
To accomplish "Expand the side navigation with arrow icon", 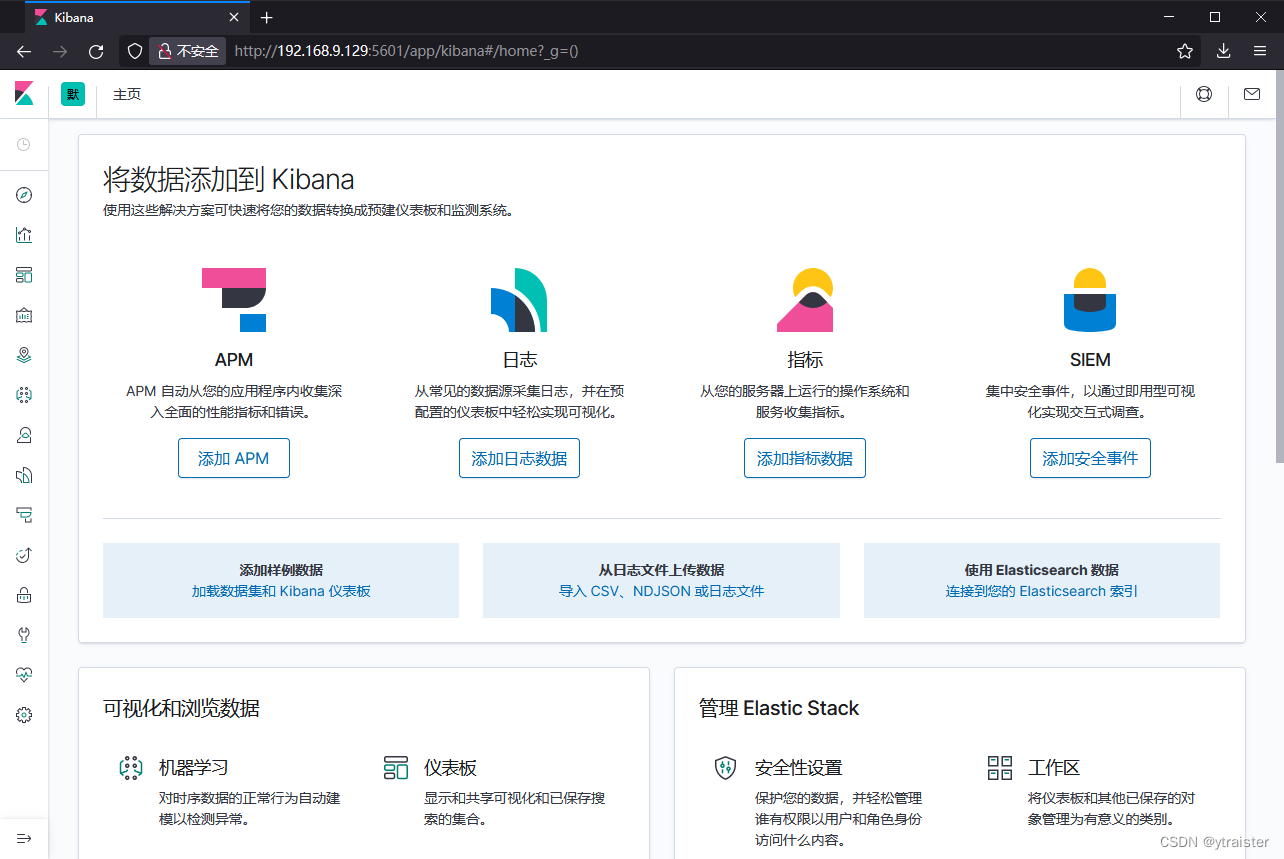I will coord(24,838).
